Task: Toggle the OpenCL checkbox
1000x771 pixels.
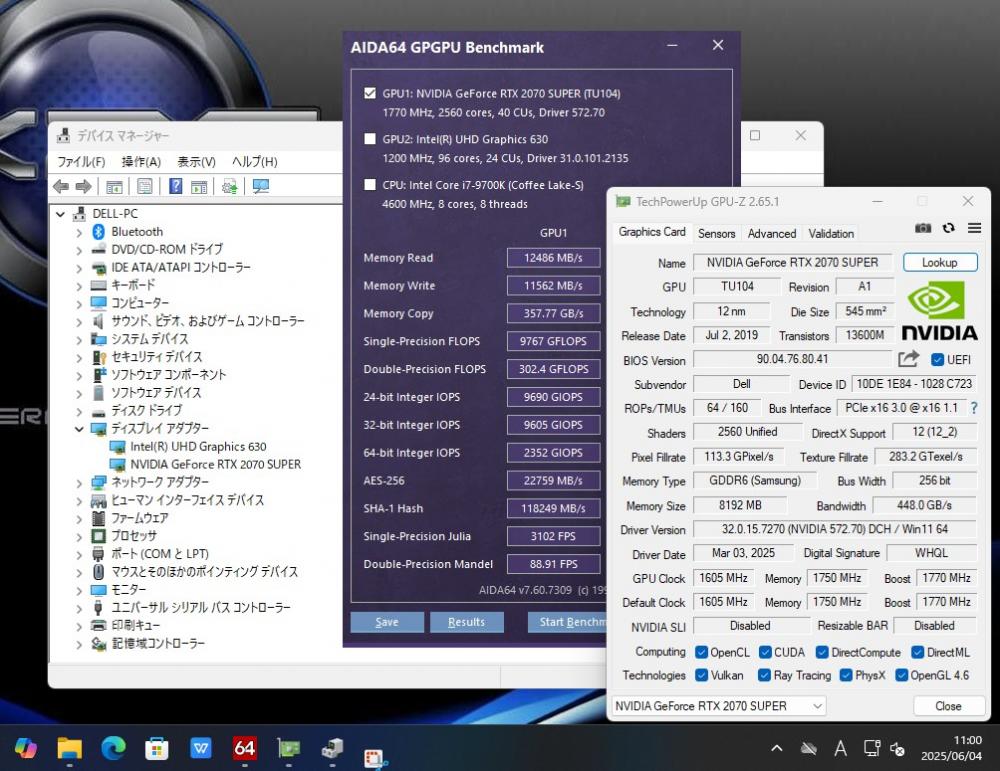Action: point(702,652)
